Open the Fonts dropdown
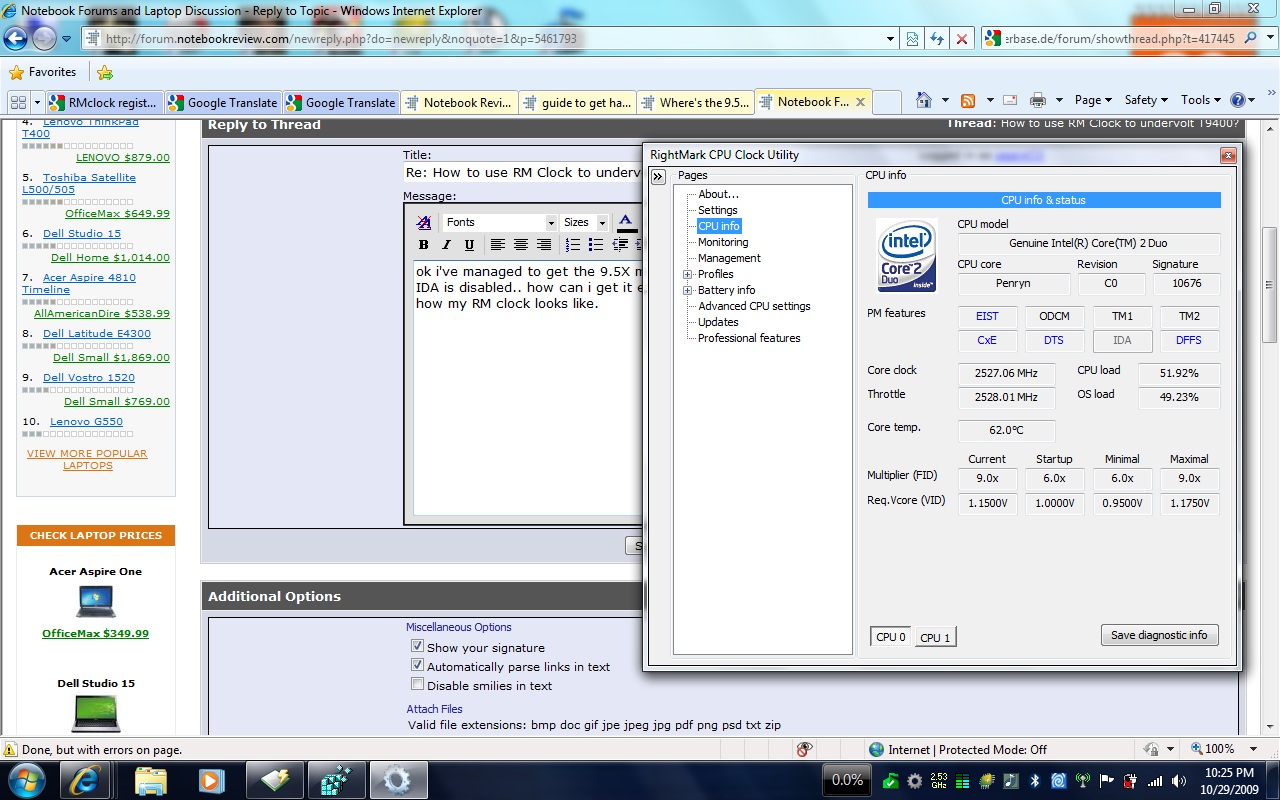The height and width of the screenshot is (800, 1280). coord(499,222)
